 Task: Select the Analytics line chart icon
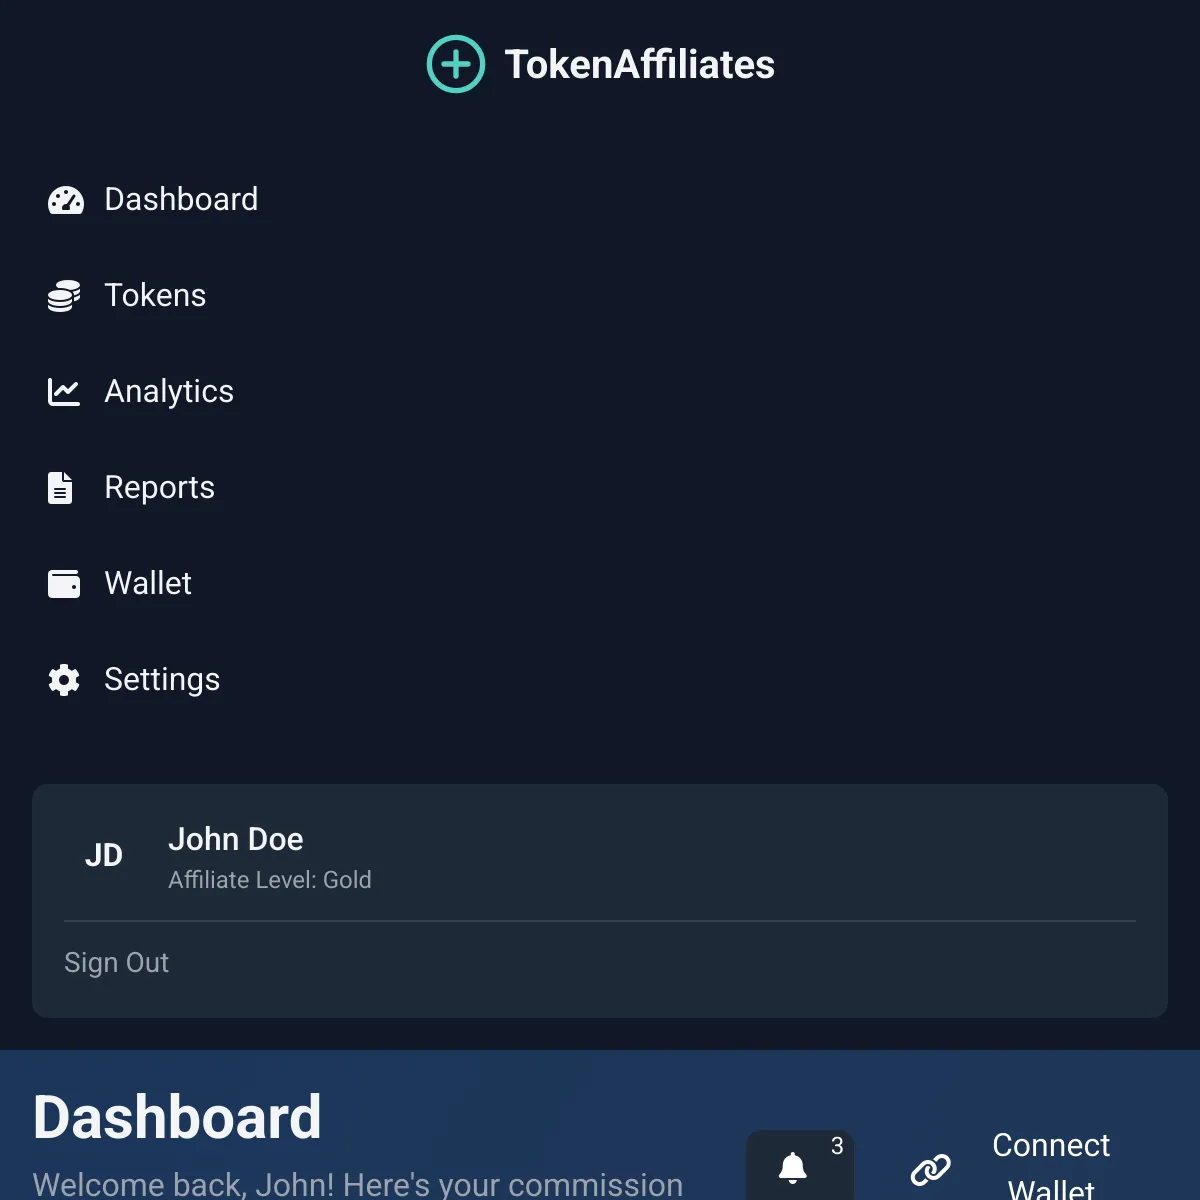coord(63,391)
